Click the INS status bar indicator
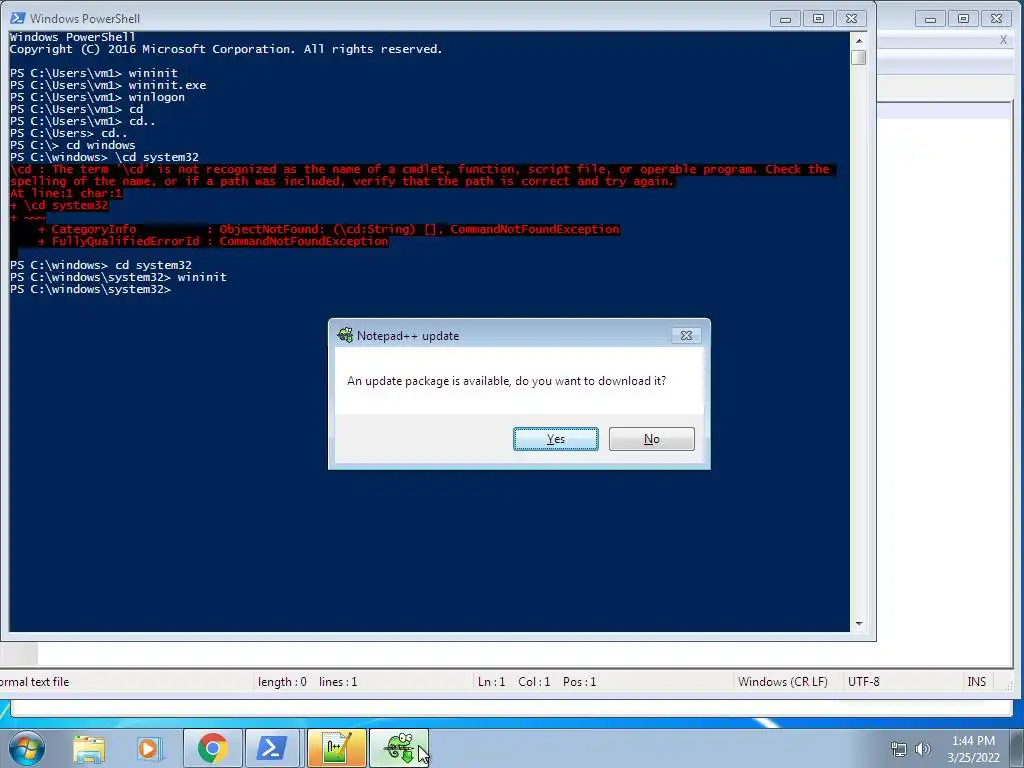 coord(976,682)
